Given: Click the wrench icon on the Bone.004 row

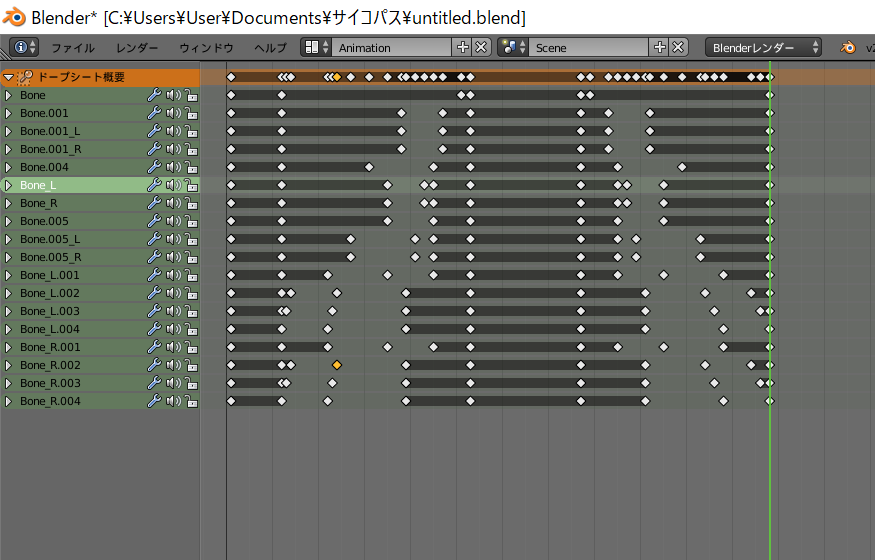Looking at the screenshot, I should tap(154, 167).
